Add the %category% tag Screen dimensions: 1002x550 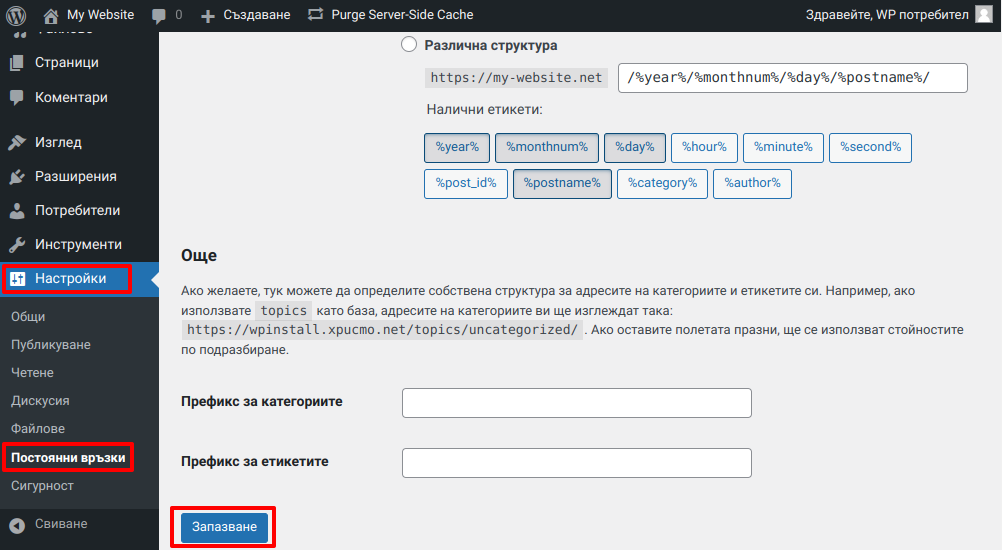coord(662,183)
